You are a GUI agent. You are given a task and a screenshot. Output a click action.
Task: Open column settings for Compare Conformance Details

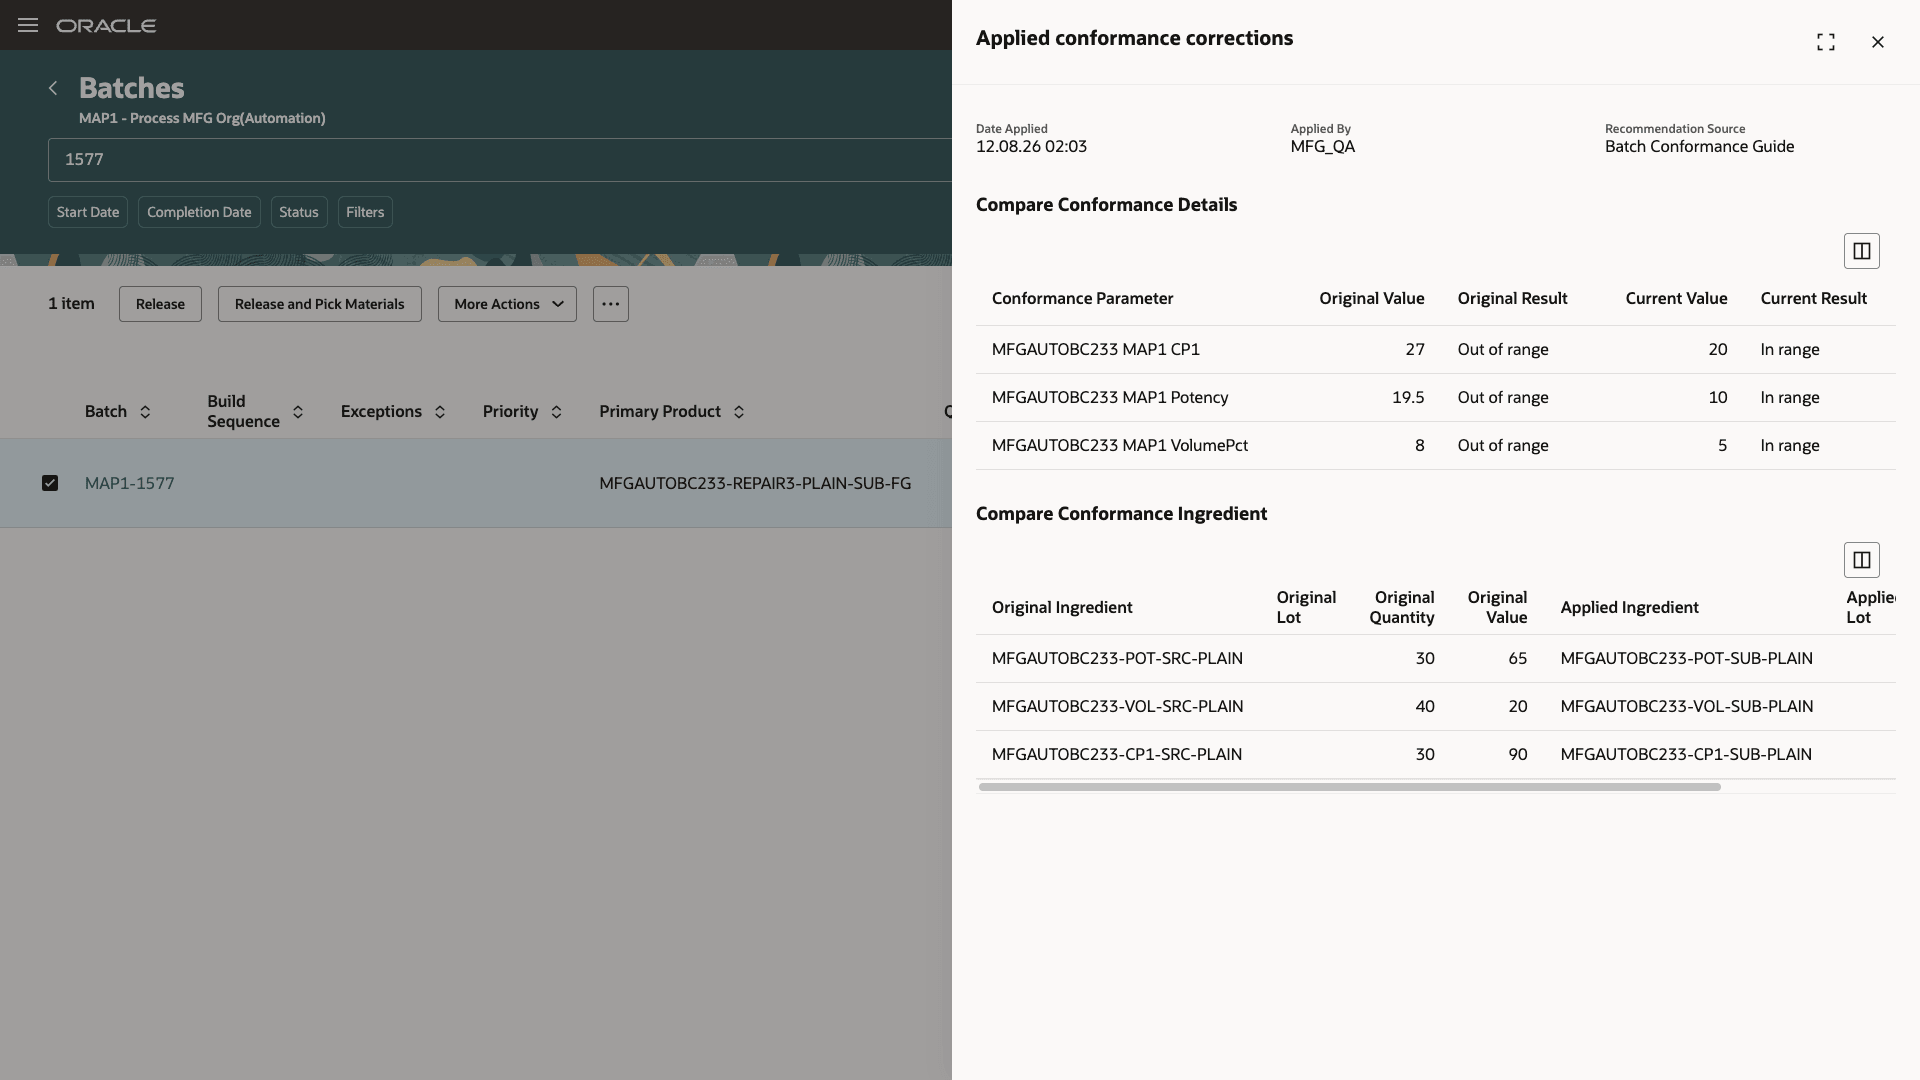(x=1861, y=251)
